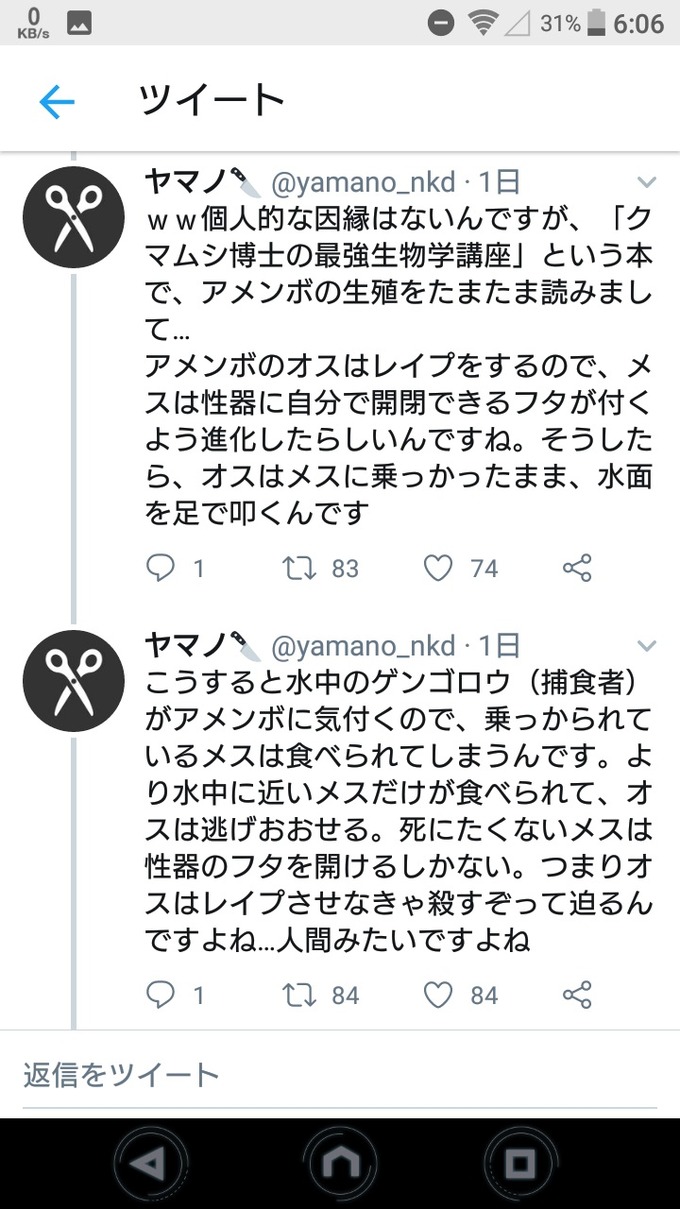Open the options chevron on the first tweet

[x=644, y=182]
